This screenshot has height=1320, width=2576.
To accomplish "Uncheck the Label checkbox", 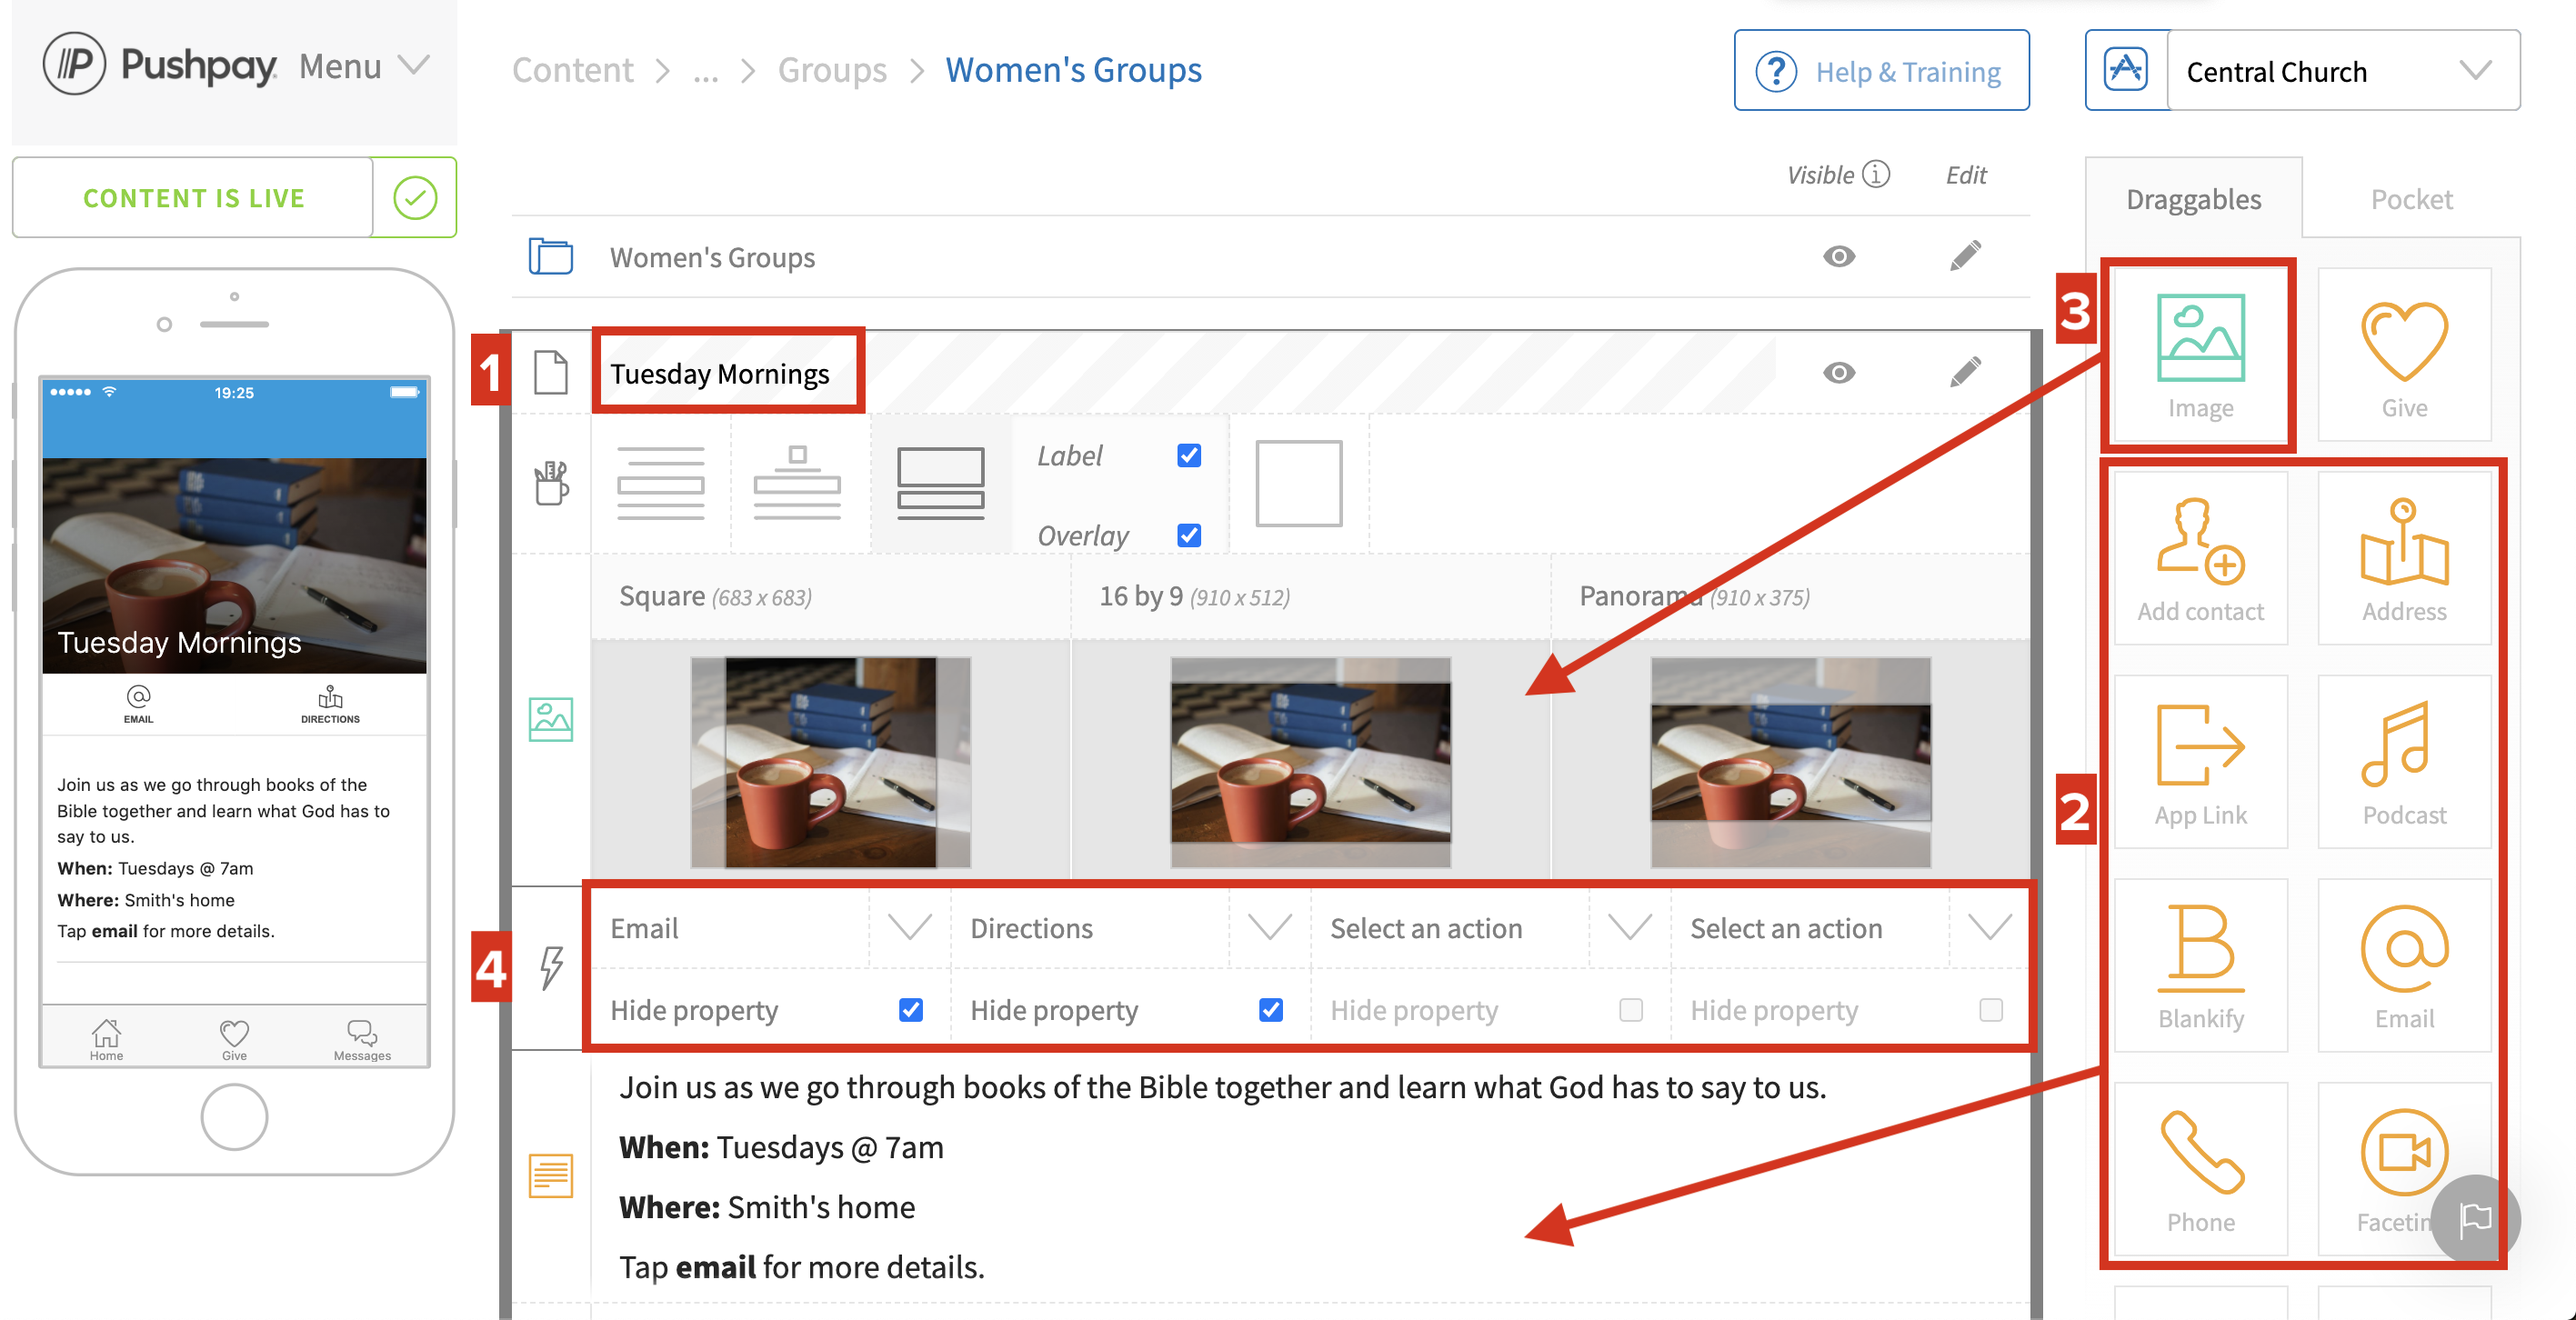I will coord(1188,456).
